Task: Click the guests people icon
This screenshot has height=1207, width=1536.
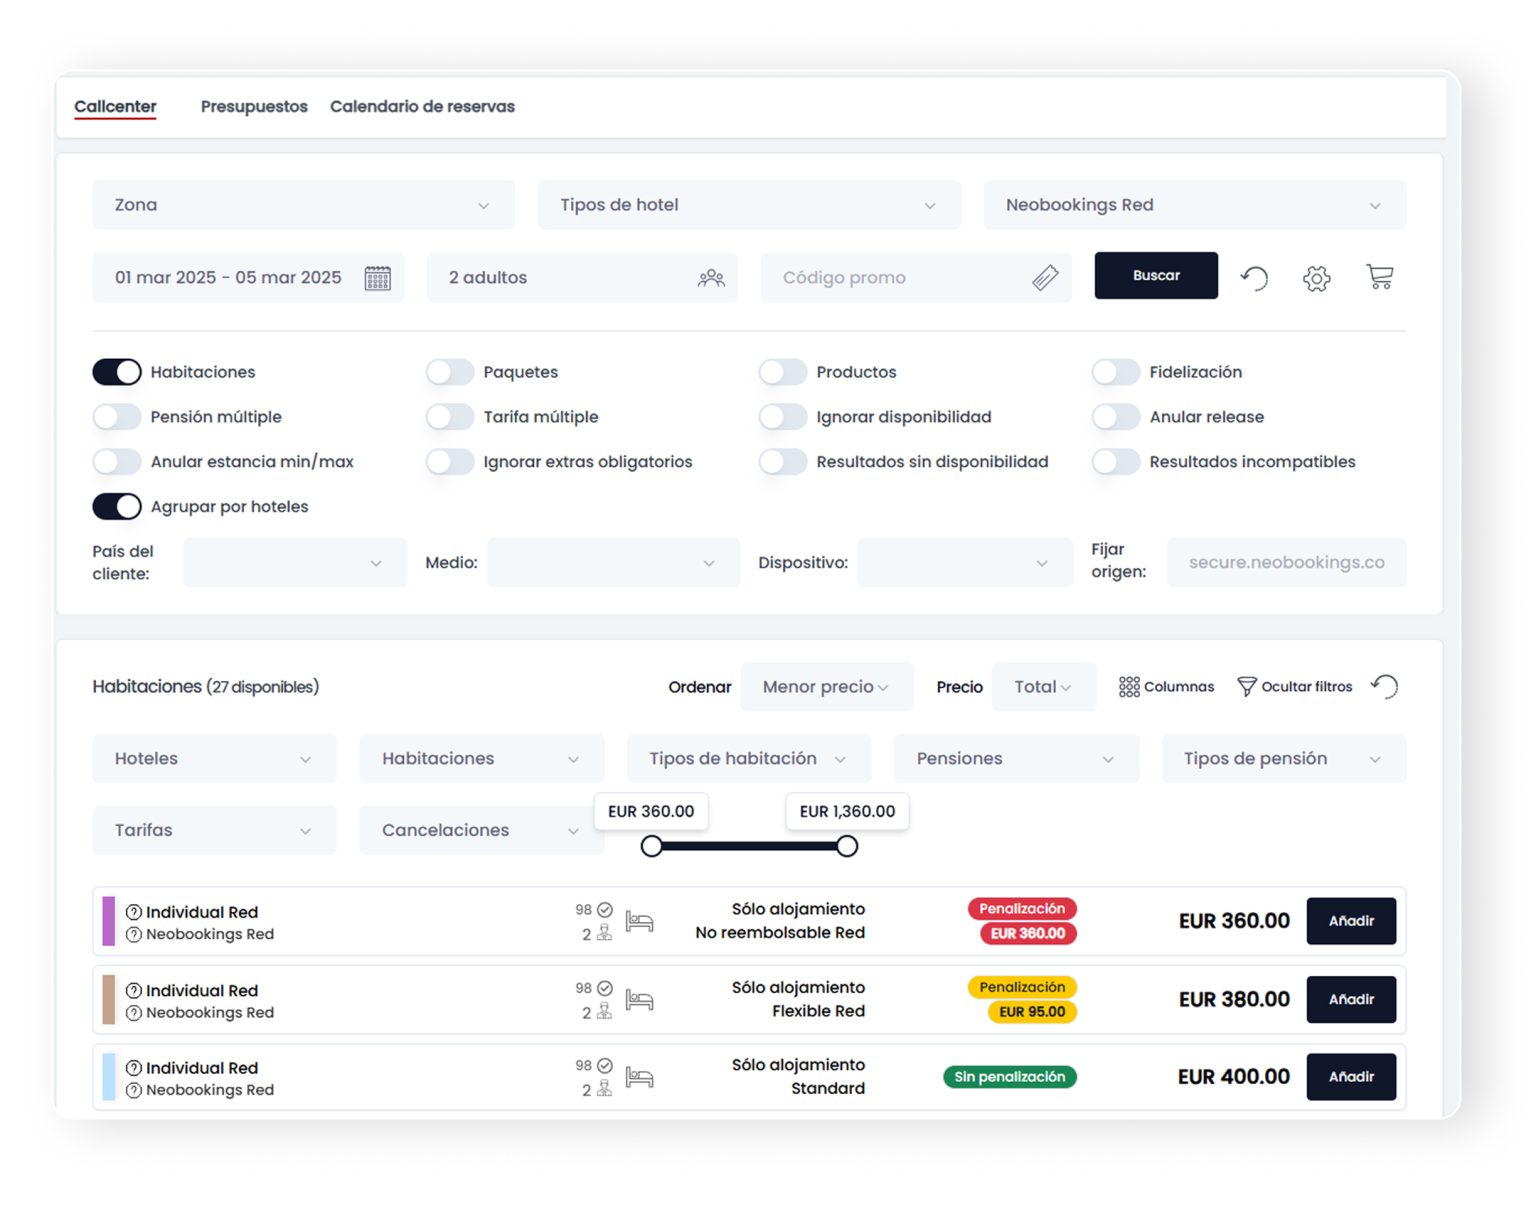Action: pos(711,278)
